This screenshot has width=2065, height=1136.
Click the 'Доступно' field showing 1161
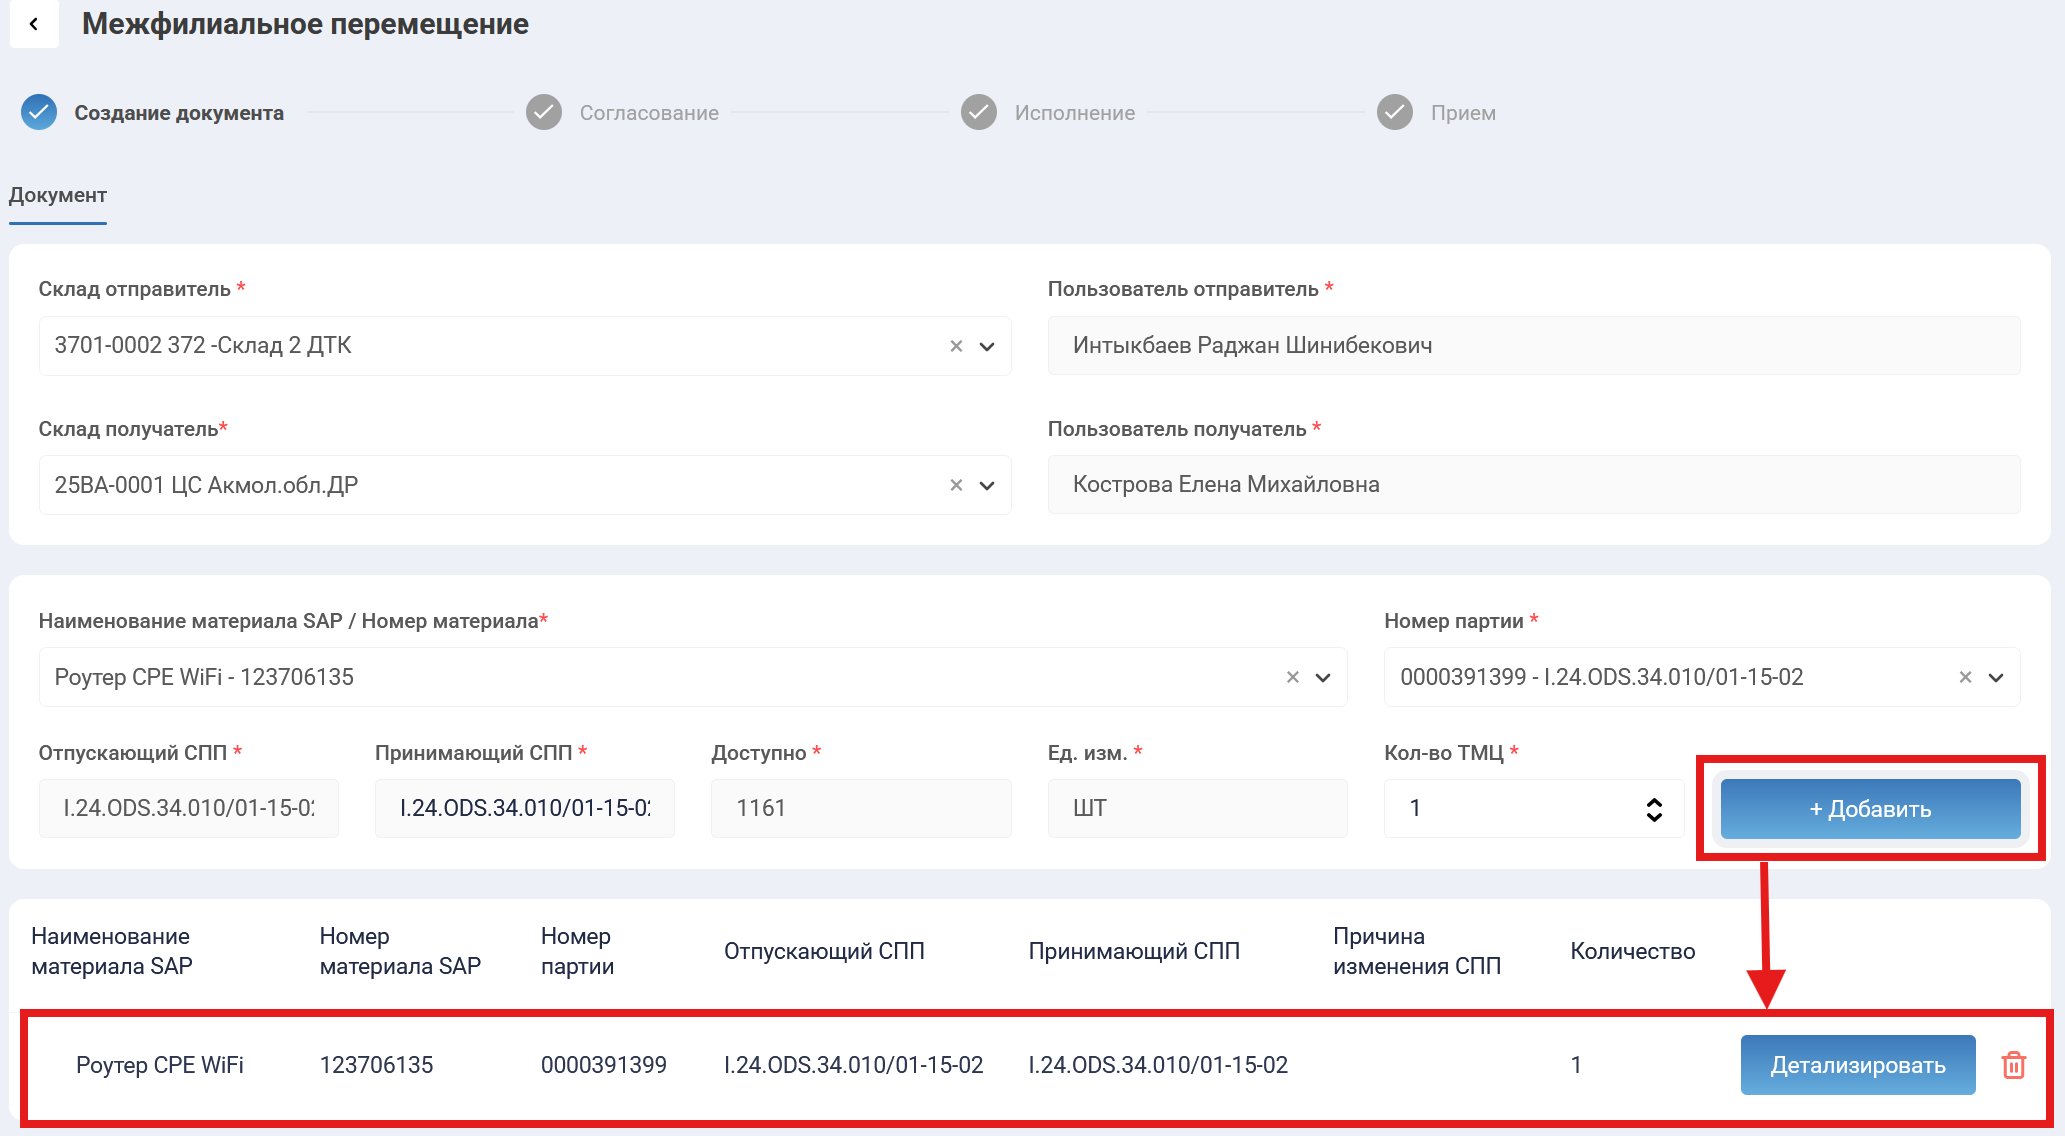[x=860, y=808]
